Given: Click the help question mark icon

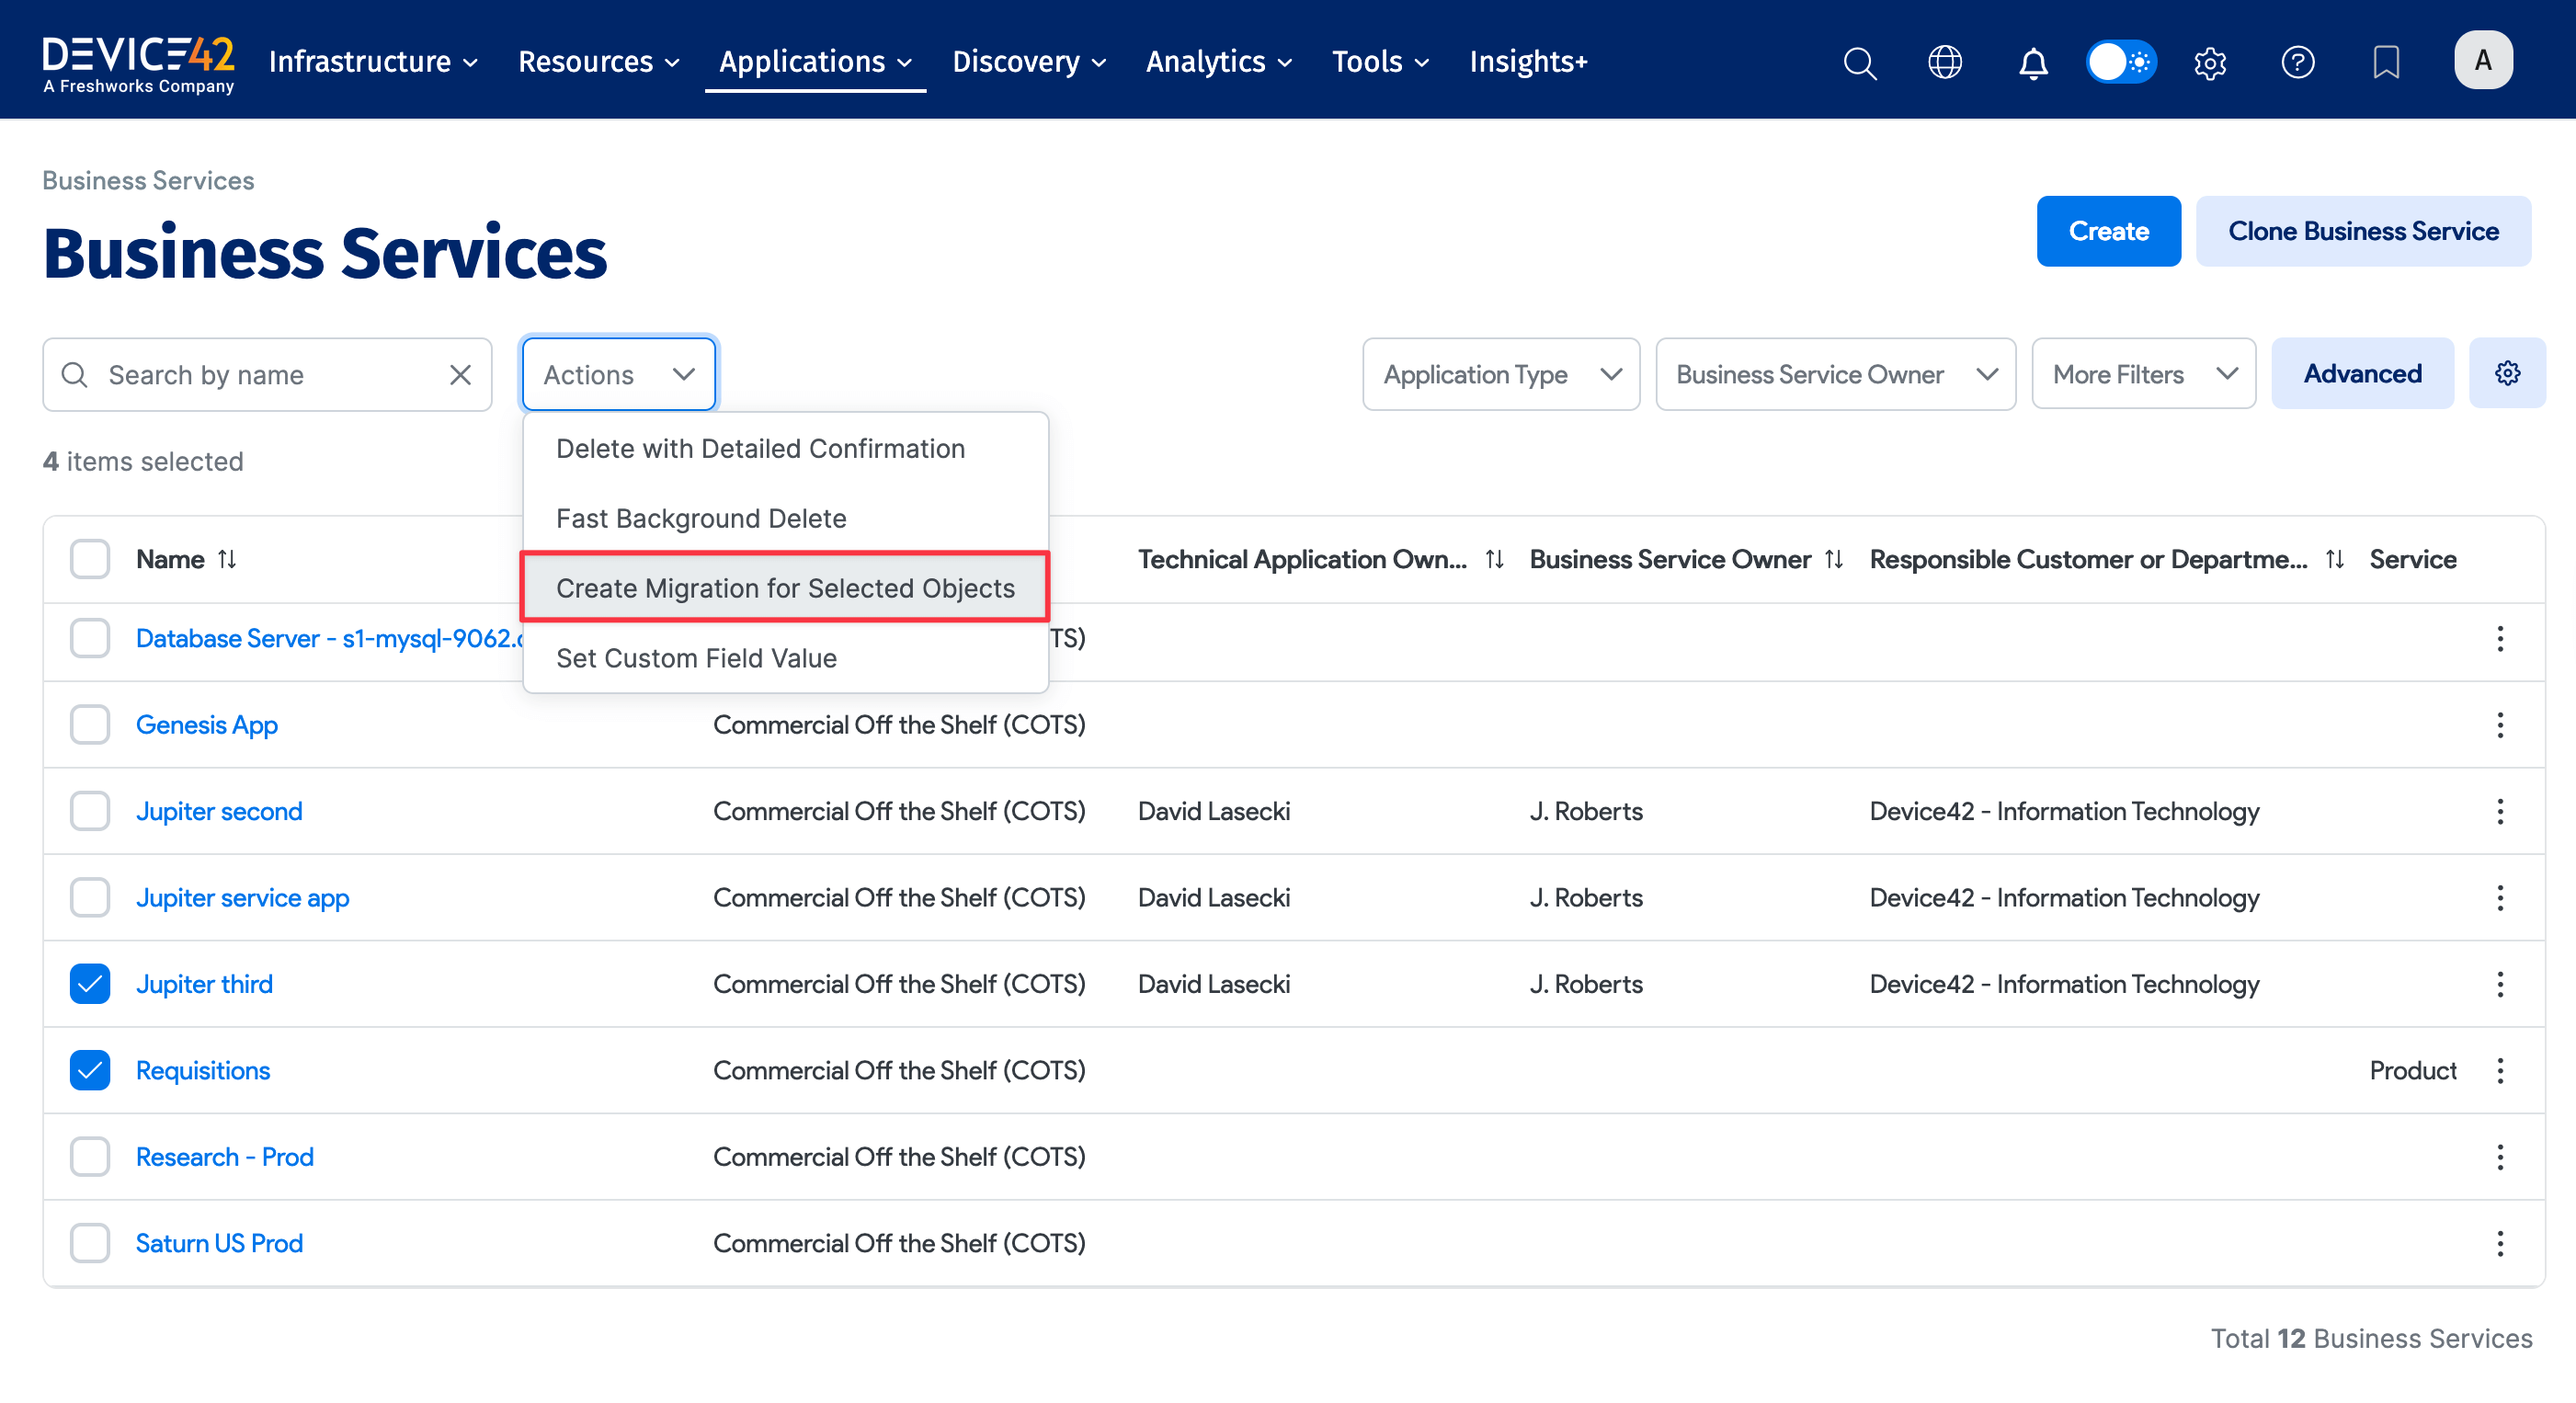Looking at the screenshot, I should (2297, 62).
